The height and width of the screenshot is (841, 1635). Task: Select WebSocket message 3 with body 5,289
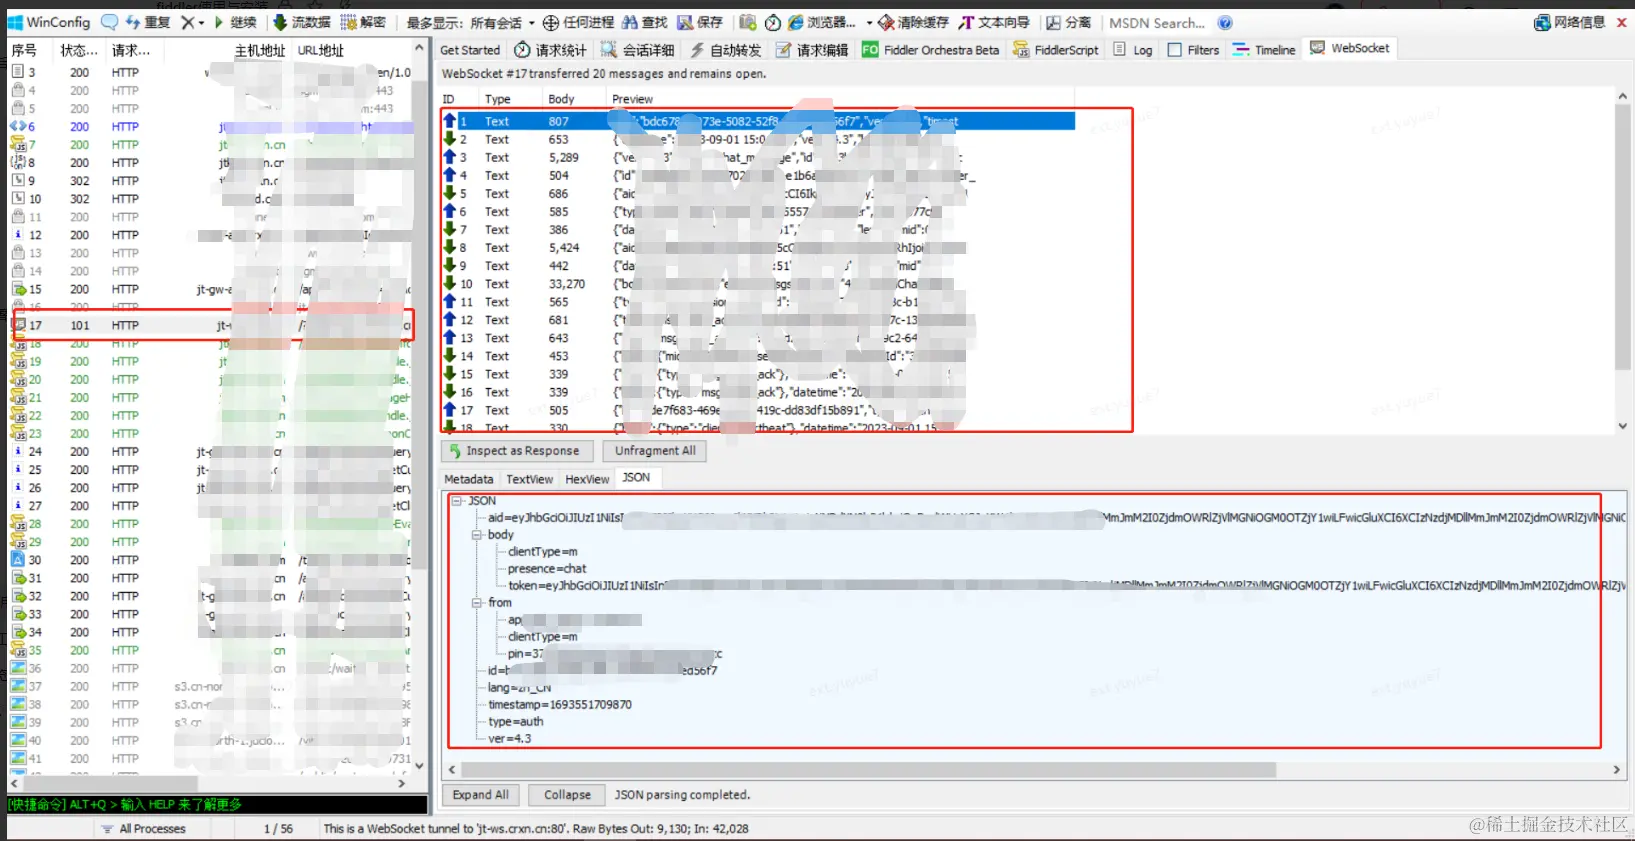758,157
